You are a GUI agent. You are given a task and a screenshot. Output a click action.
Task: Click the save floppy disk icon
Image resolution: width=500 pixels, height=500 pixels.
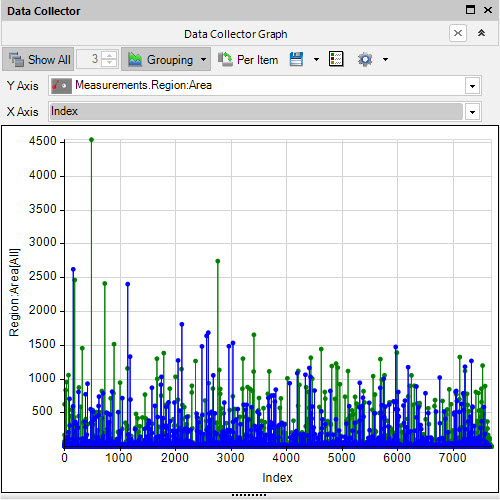point(296,59)
